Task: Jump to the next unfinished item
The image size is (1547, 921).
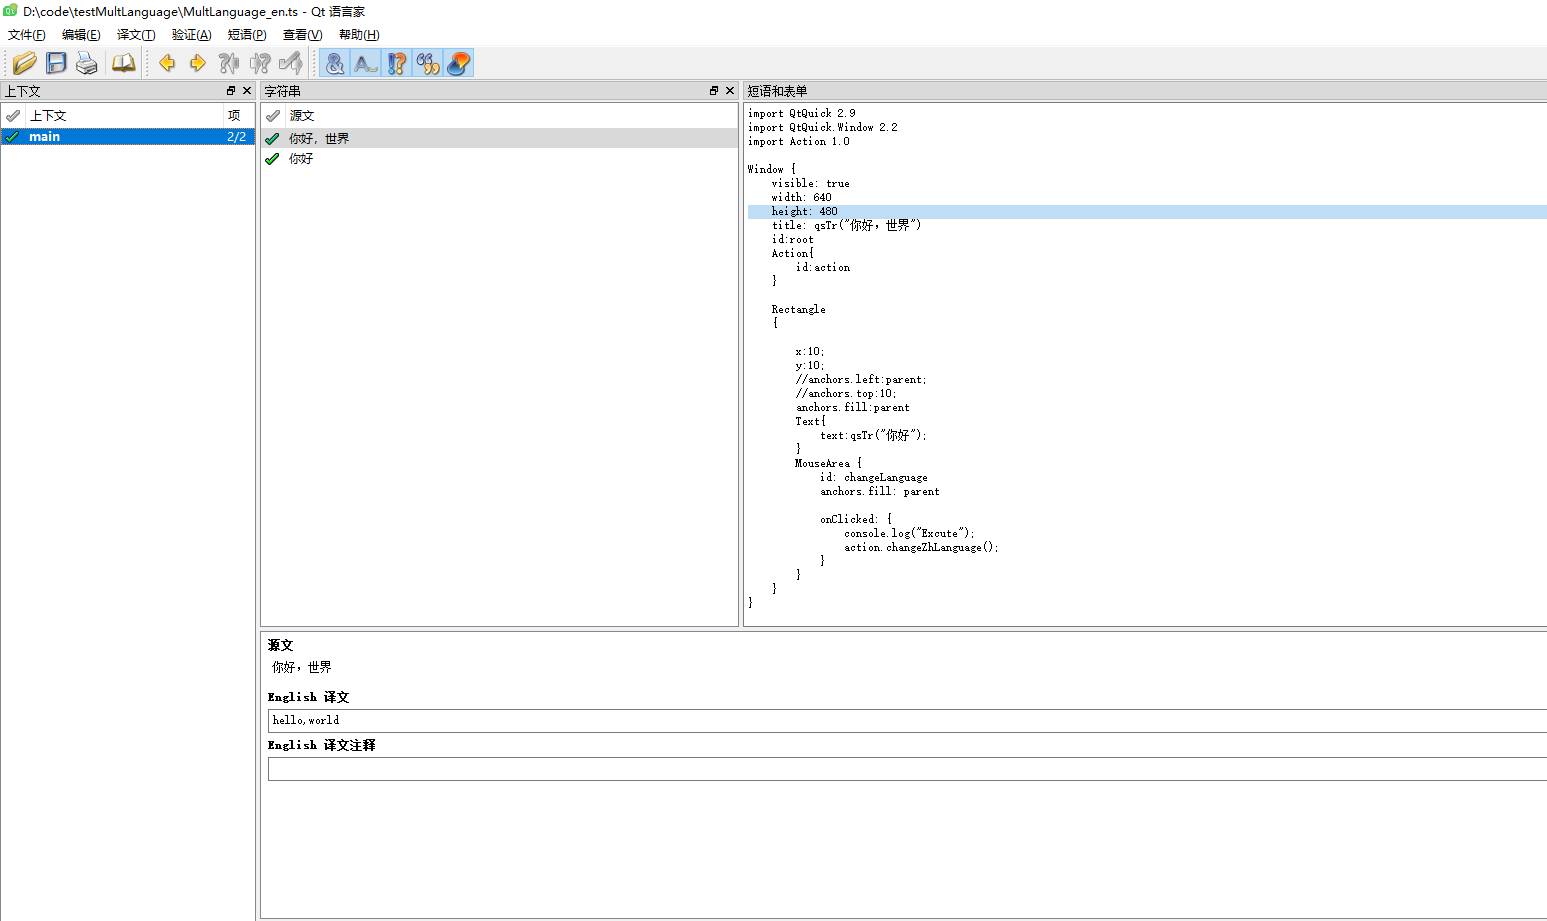Action: pos(260,63)
